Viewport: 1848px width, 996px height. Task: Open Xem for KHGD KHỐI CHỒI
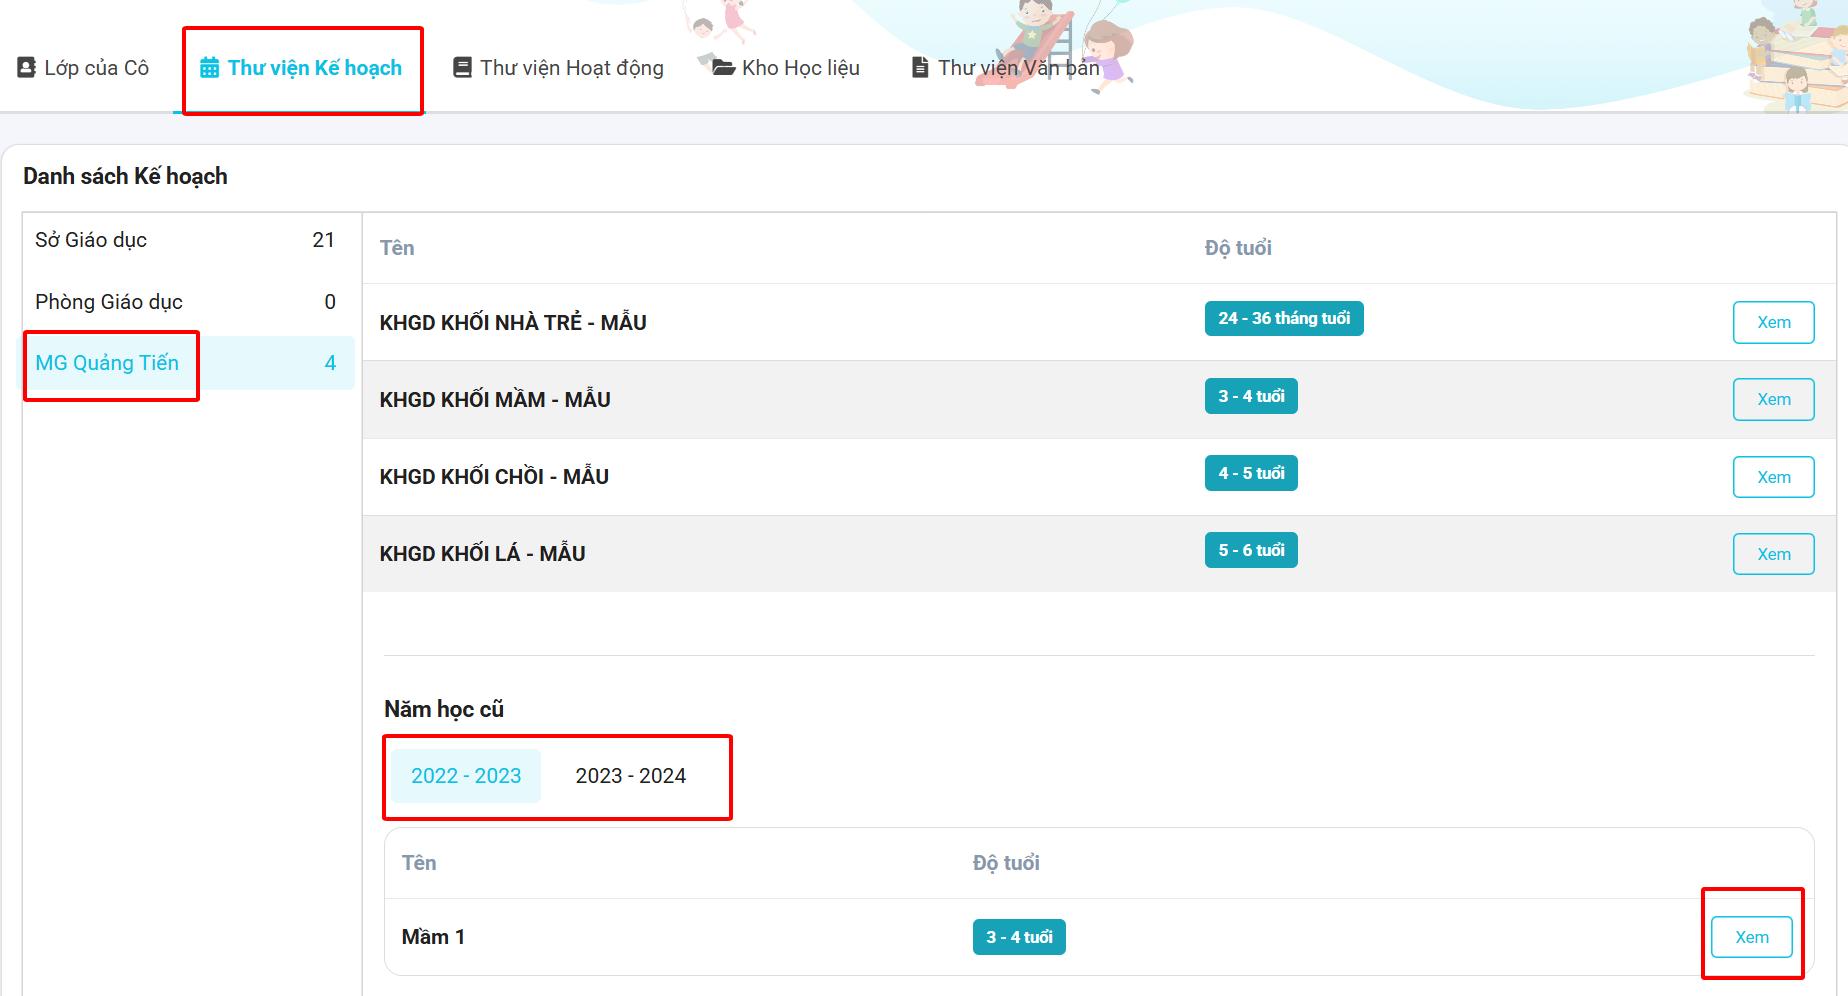click(1773, 477)
